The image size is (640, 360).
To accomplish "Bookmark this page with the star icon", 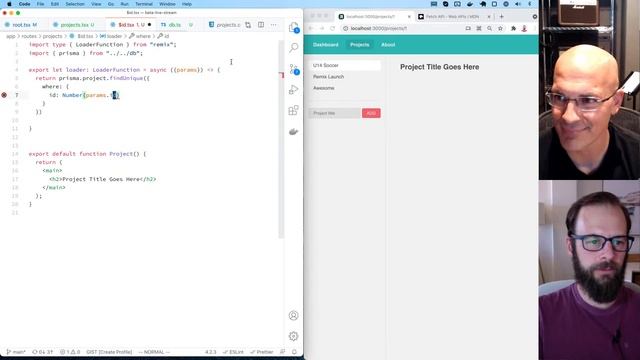I will (500, 29).
